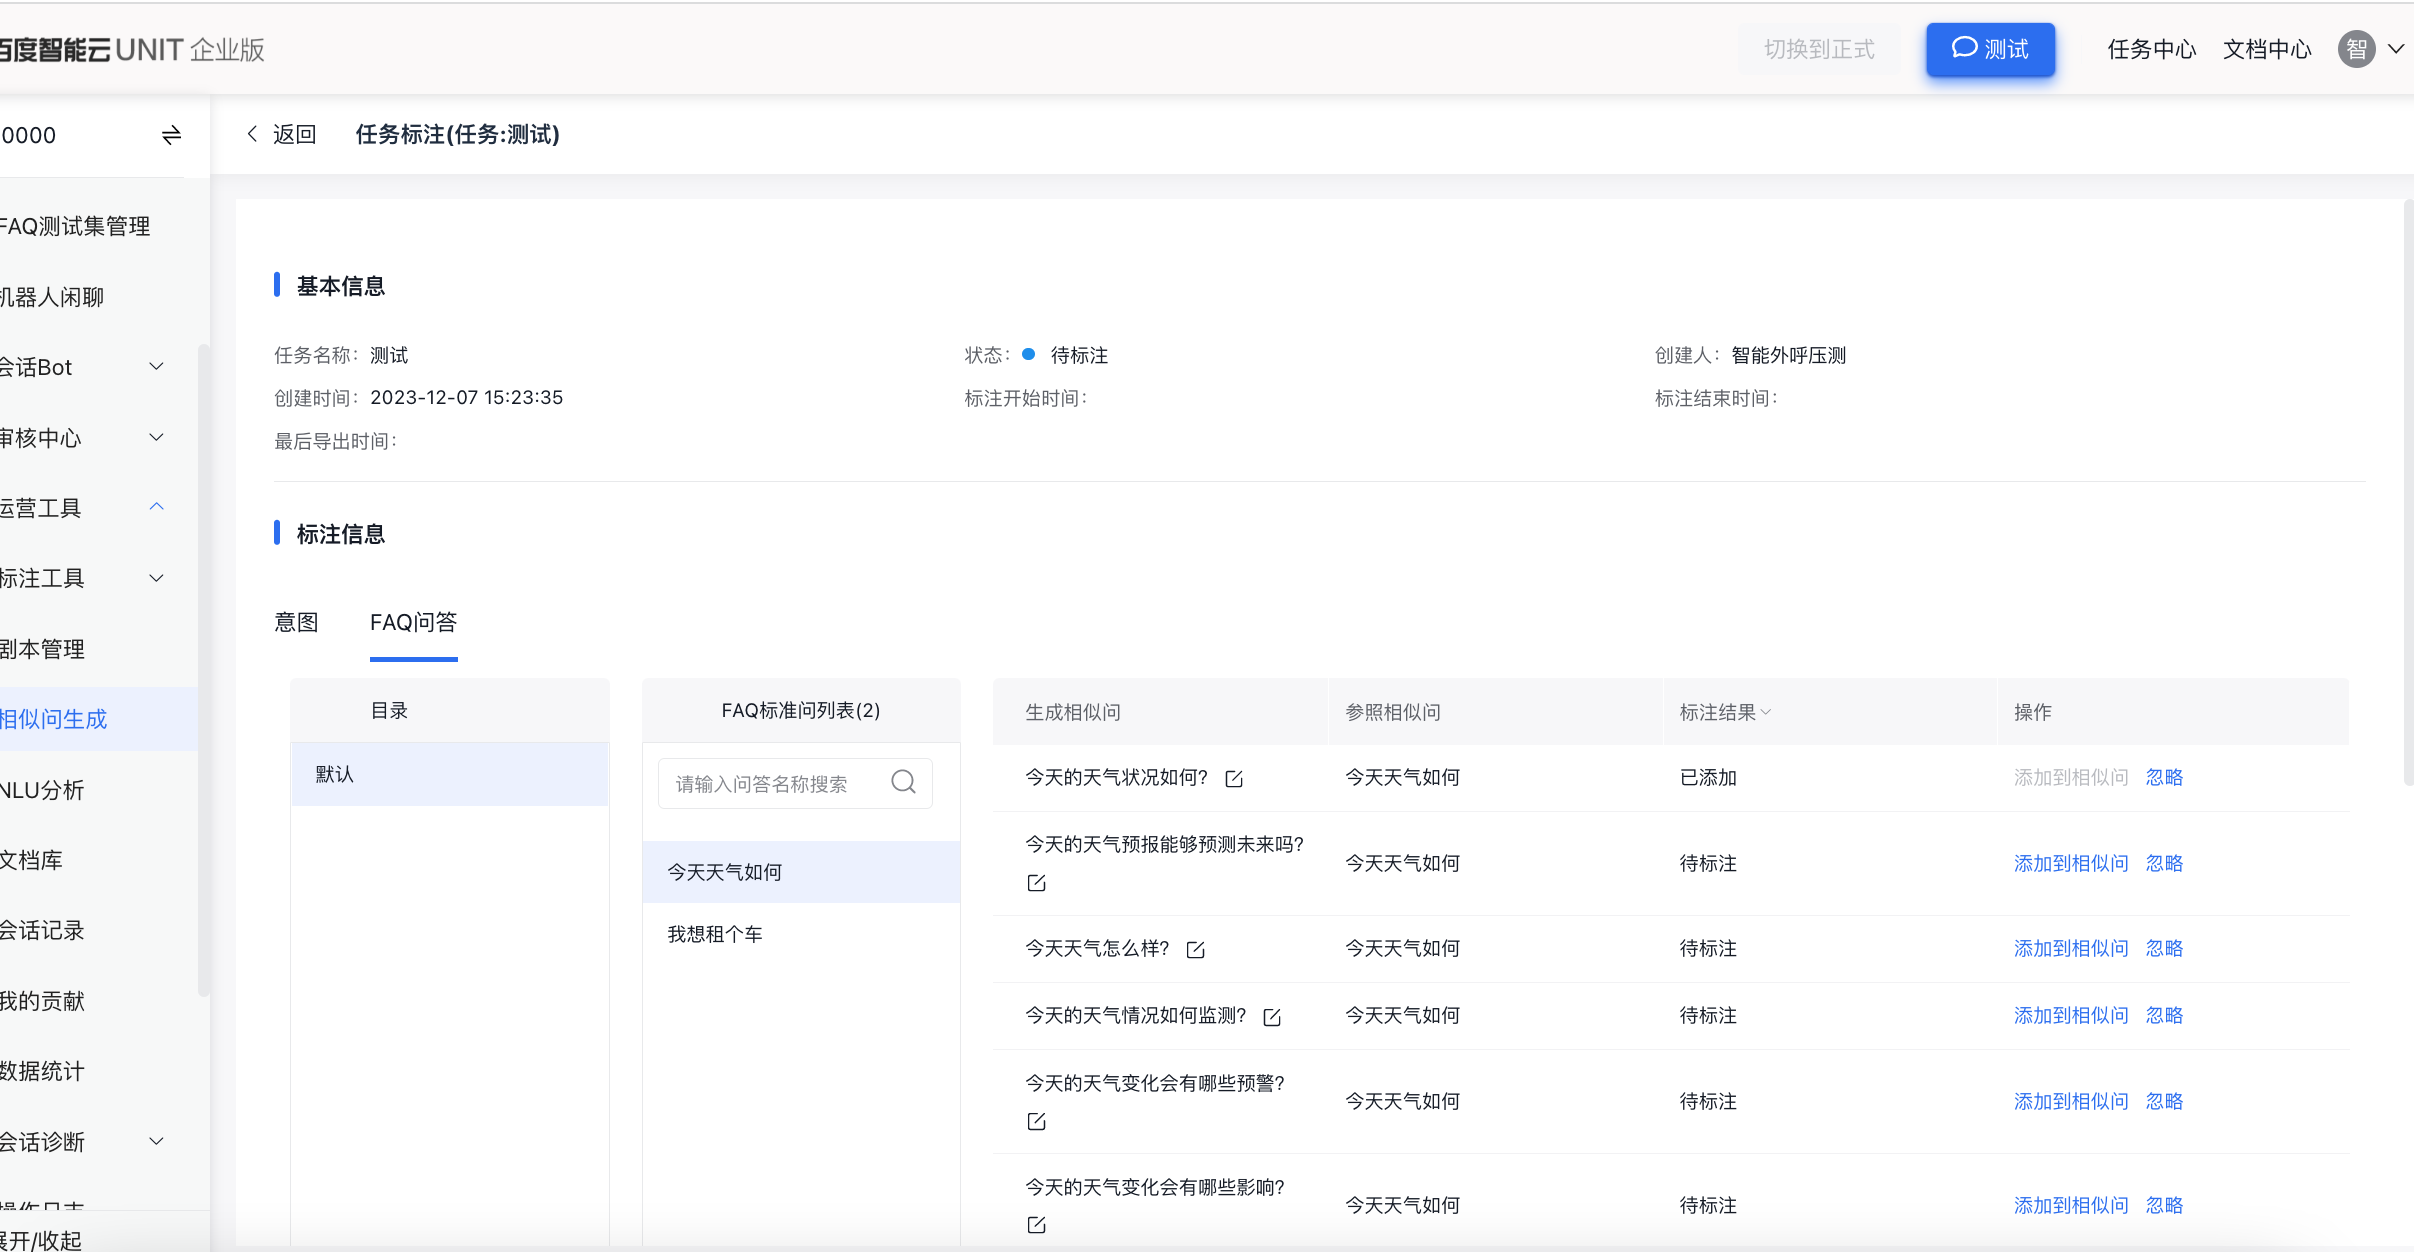Click 添加到相似问 for 今天的天气预报能够预测未来吗?
Viewport: 2414px width, 1252px height.
pyautogui.click(x=2071, y=863)
